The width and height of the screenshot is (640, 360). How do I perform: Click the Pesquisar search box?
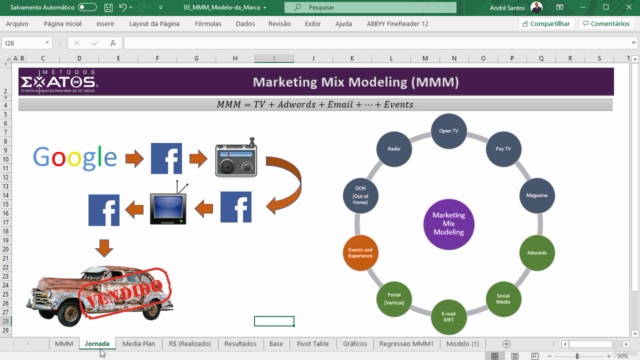(370, 7)
